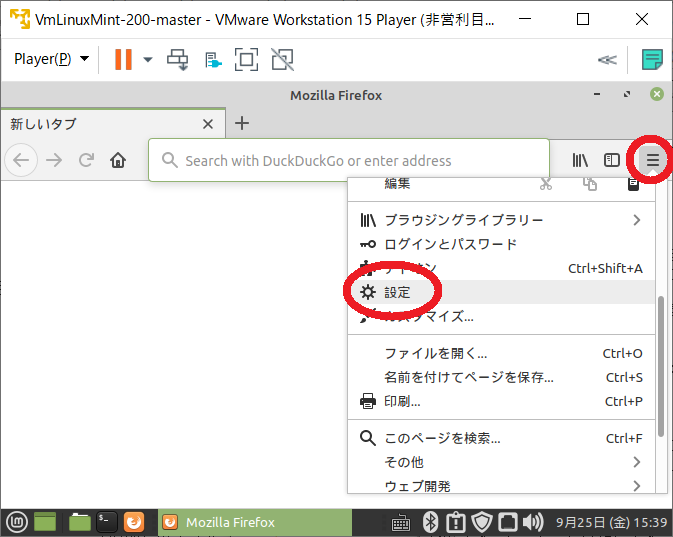
Task: Minimize the Mozilla Firefox window
Action: coord(597,94)
